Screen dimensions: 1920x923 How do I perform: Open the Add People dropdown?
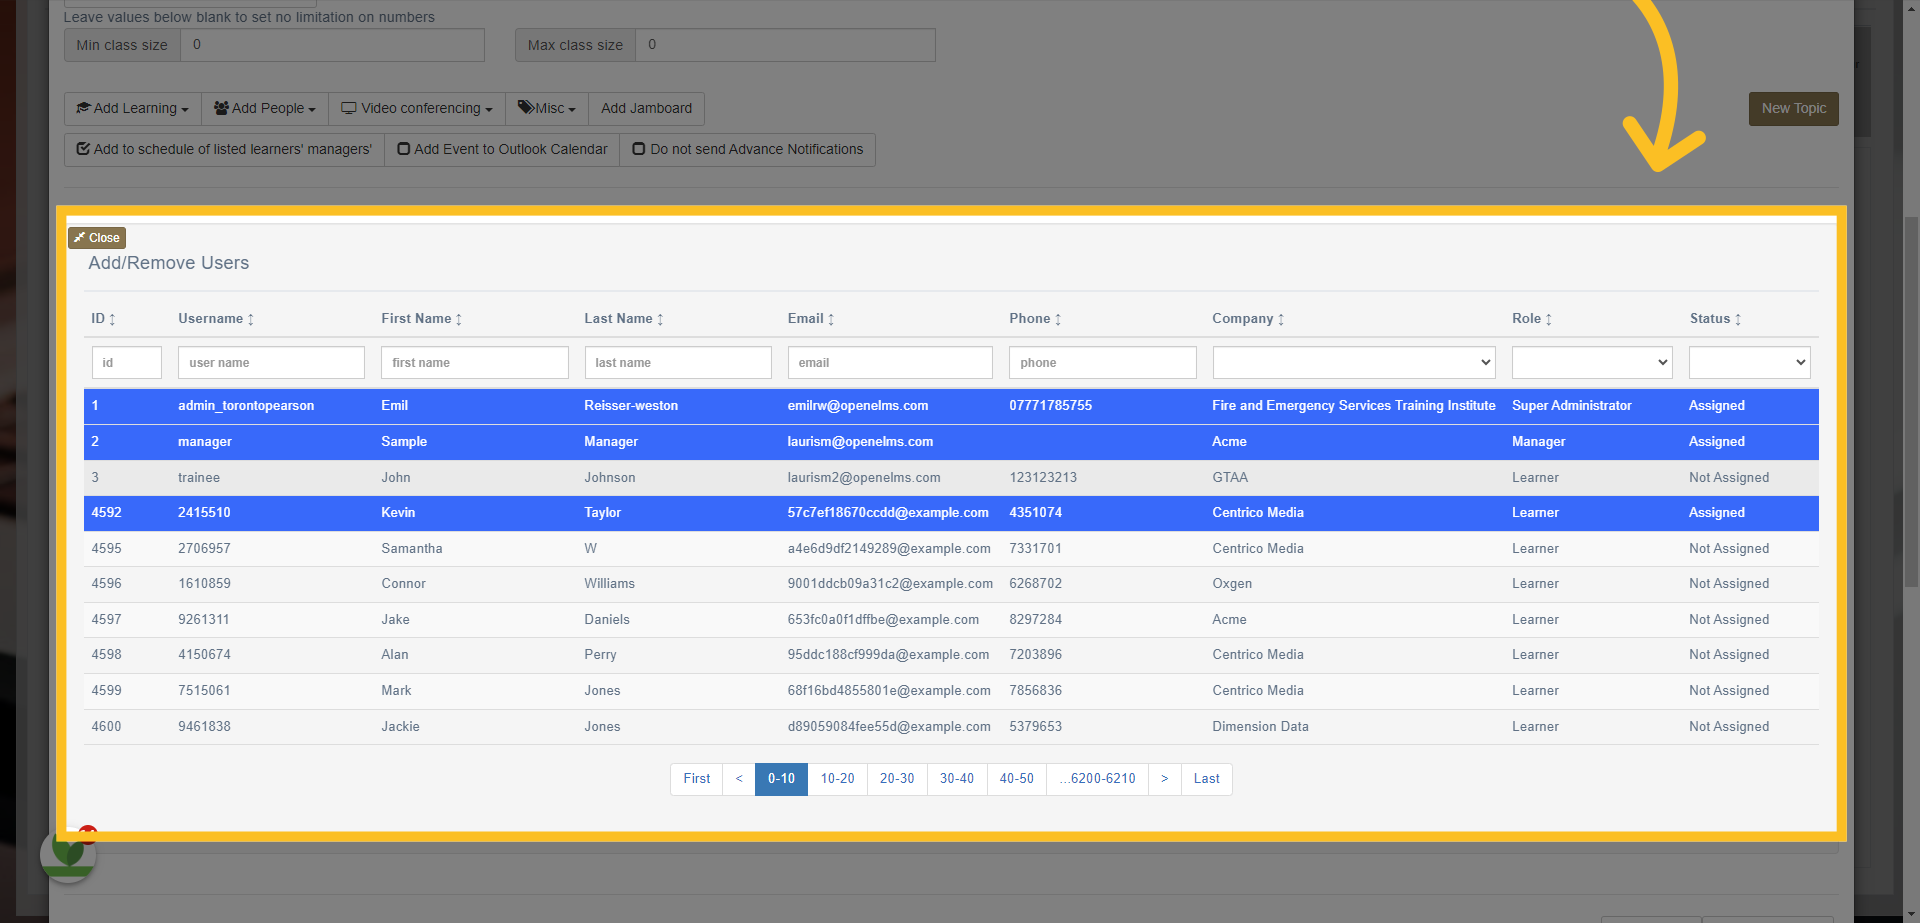click(x=265, y=108)
